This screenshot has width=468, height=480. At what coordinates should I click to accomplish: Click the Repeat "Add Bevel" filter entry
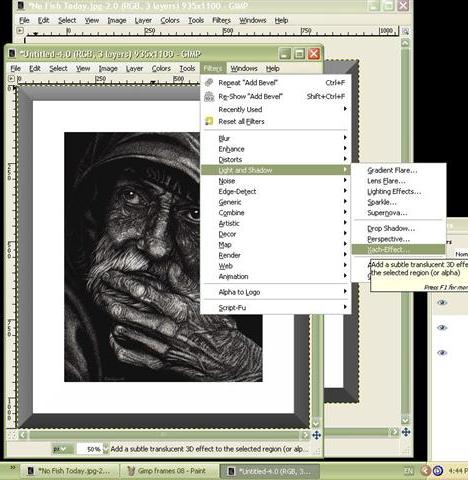276,83
